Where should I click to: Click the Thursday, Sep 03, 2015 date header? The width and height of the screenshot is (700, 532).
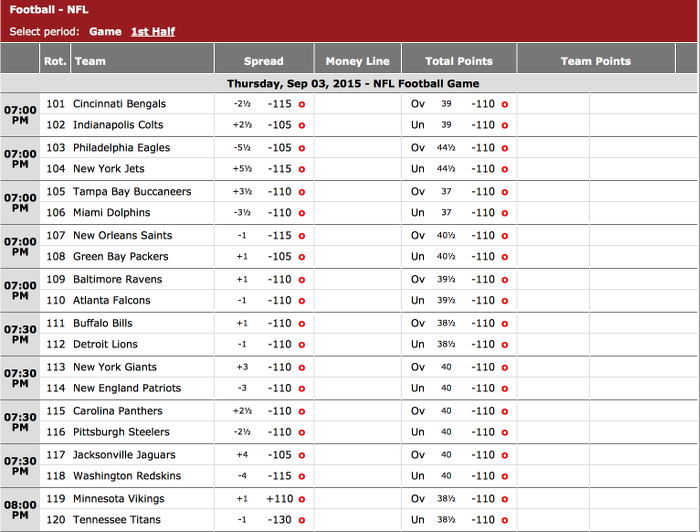click(353, 83)
